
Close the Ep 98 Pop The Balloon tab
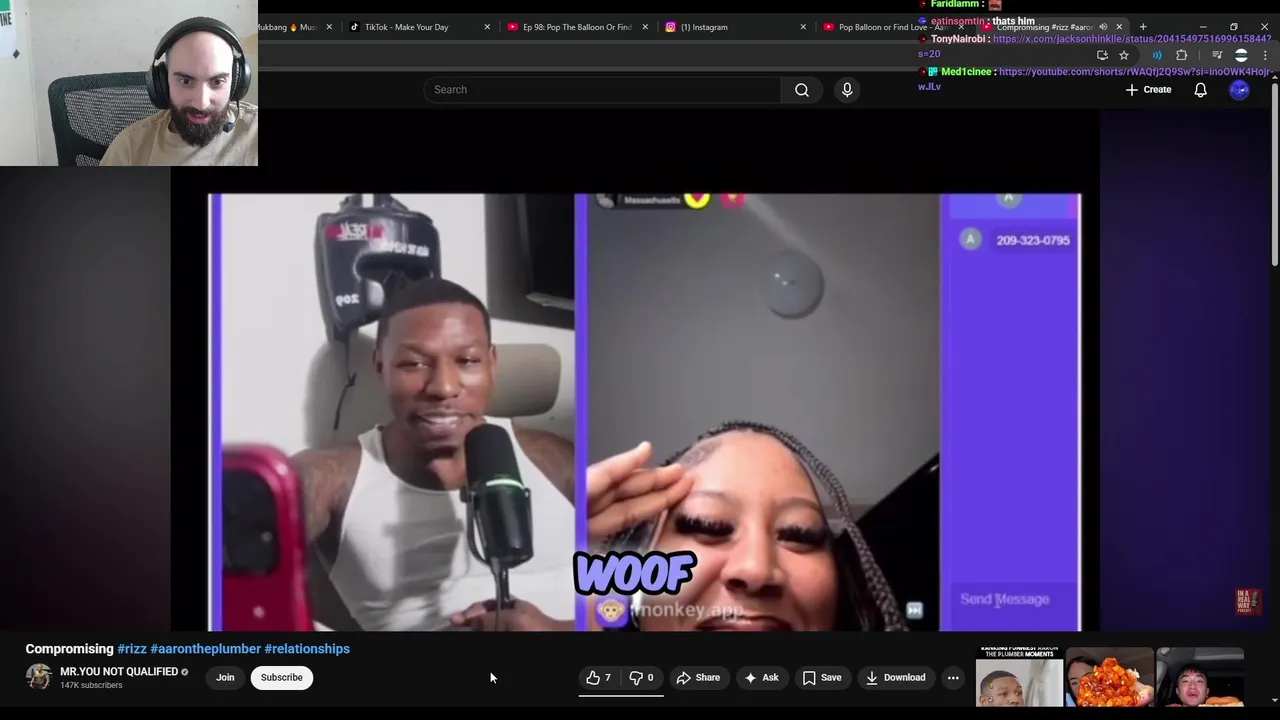click(x=645, y=27)
